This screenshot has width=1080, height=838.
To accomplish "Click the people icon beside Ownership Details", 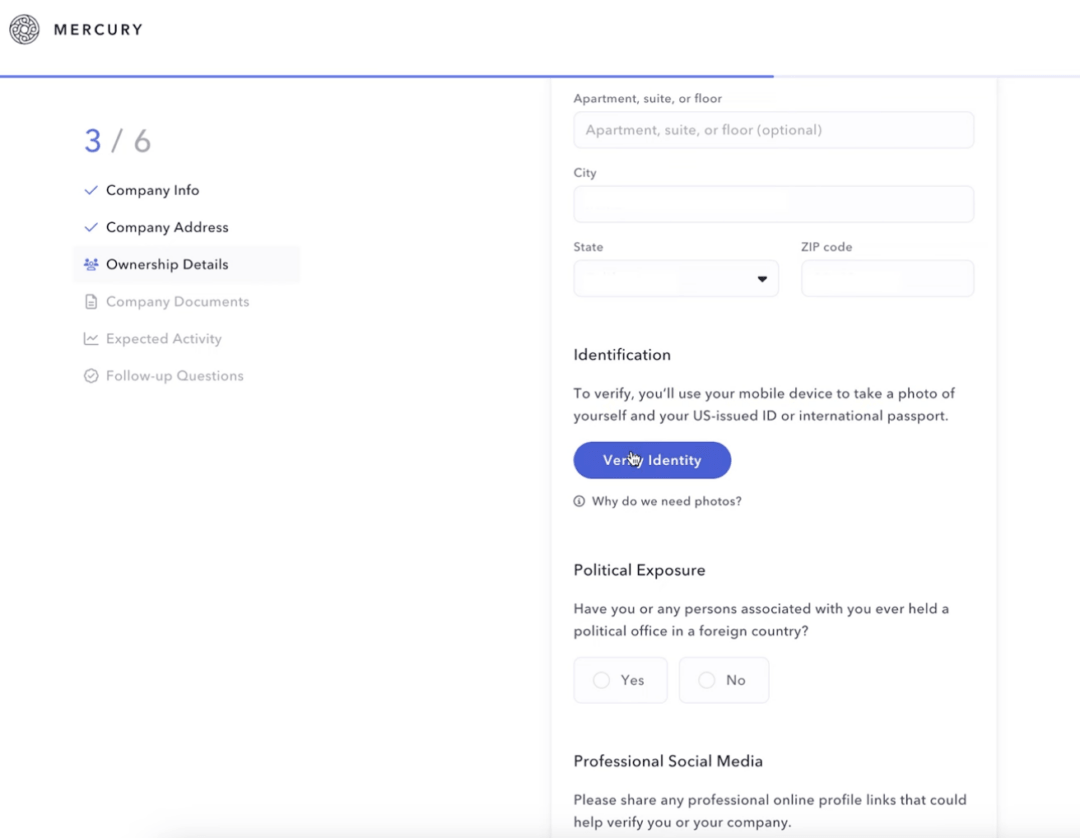I will (x=90, y=264).
